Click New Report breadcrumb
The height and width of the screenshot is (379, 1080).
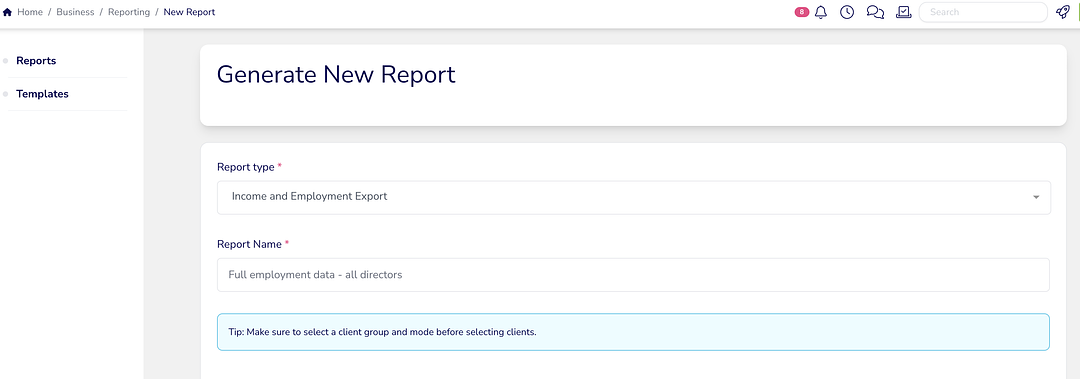189,12
